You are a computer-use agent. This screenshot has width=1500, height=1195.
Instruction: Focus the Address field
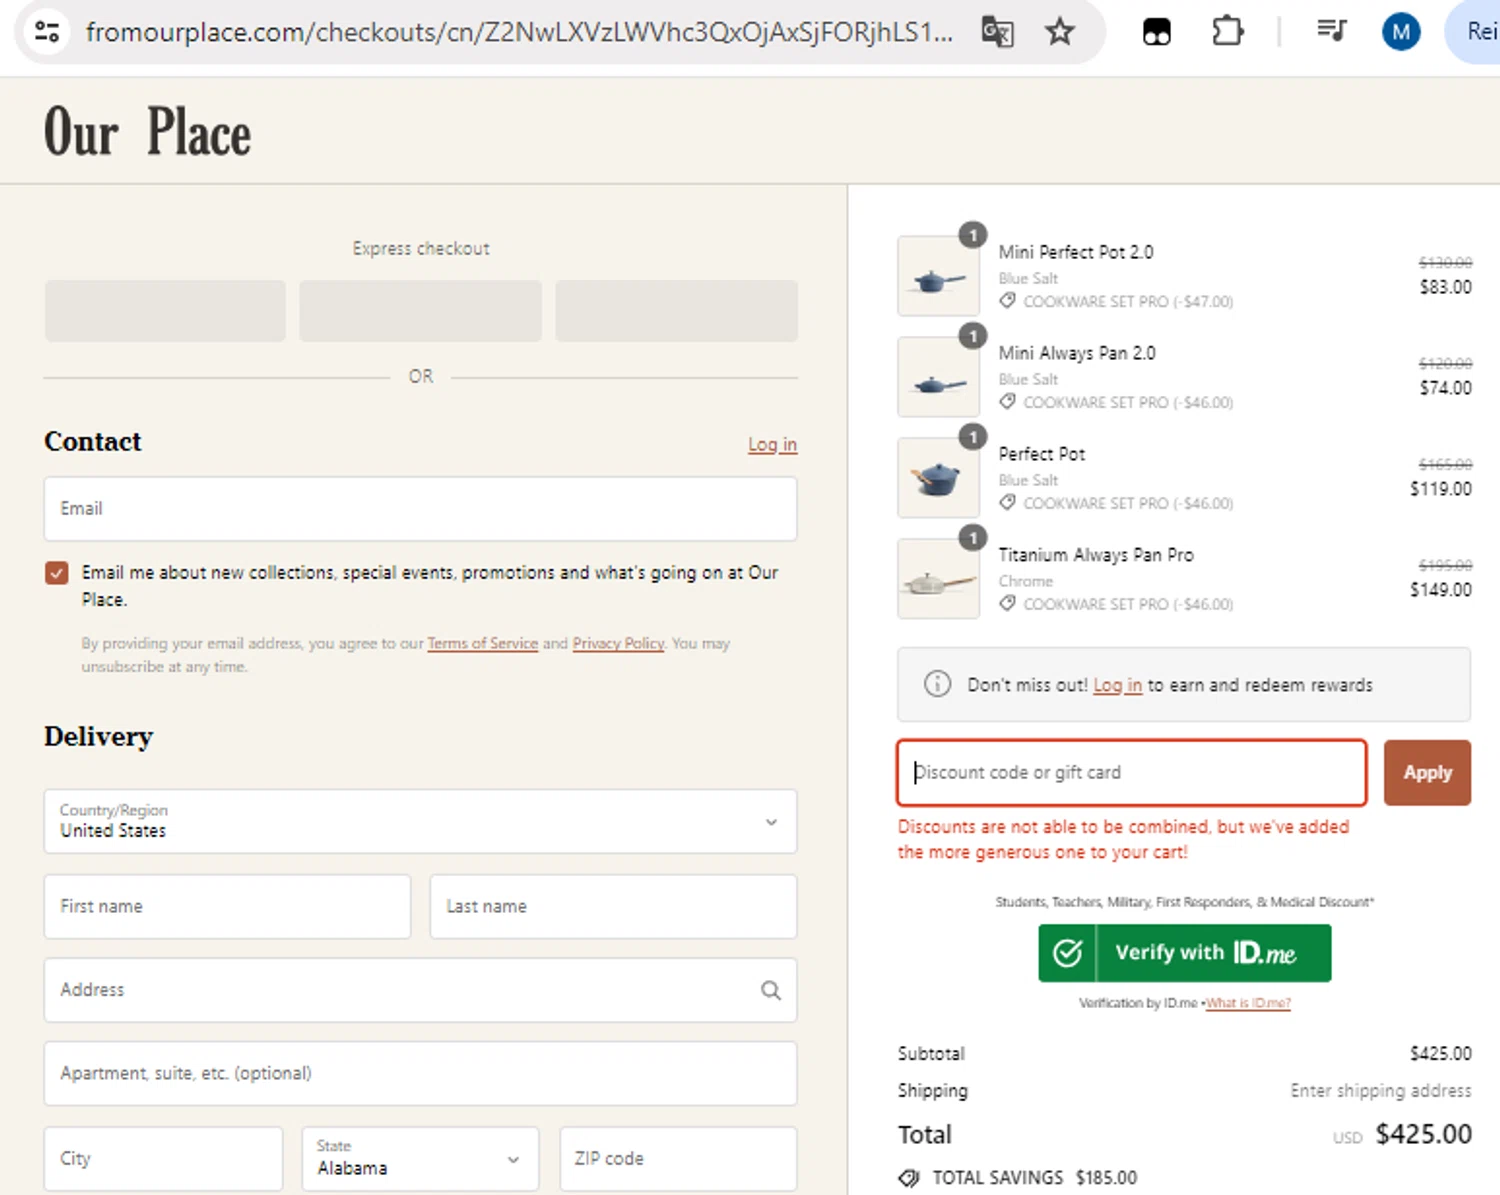coord(420,990)
